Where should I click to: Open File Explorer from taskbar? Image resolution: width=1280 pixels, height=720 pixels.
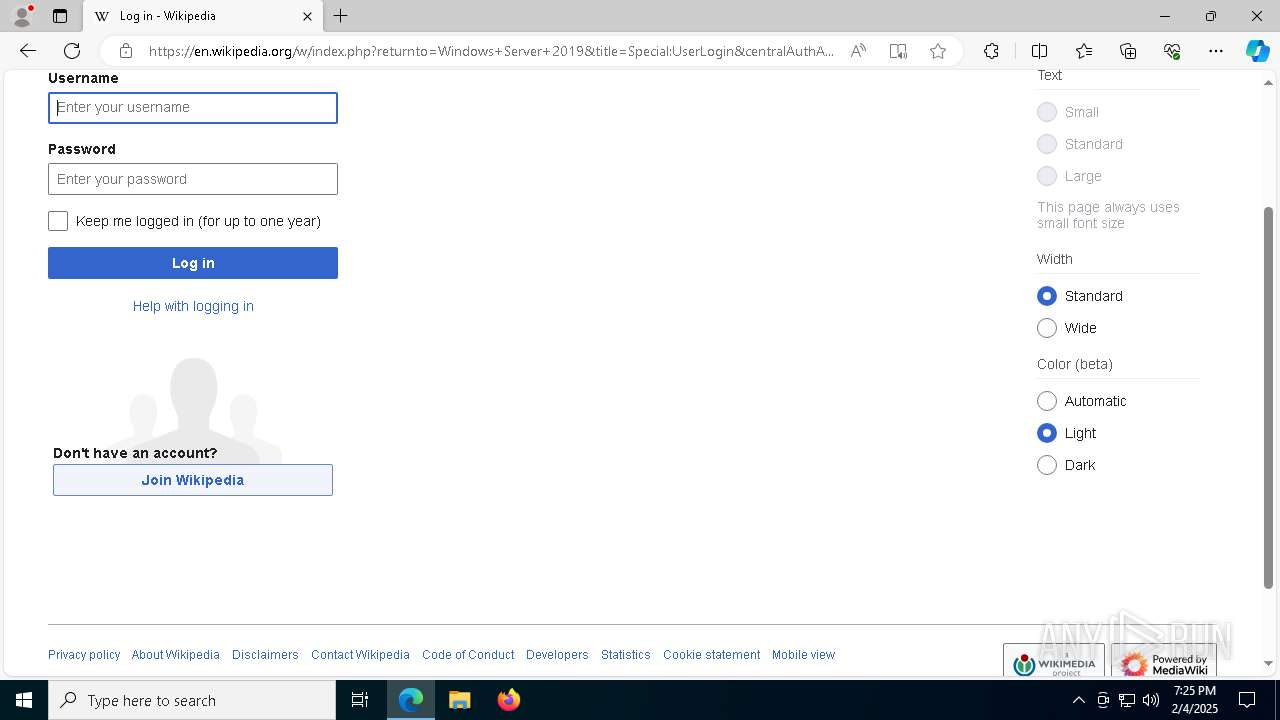coord(460,700)
